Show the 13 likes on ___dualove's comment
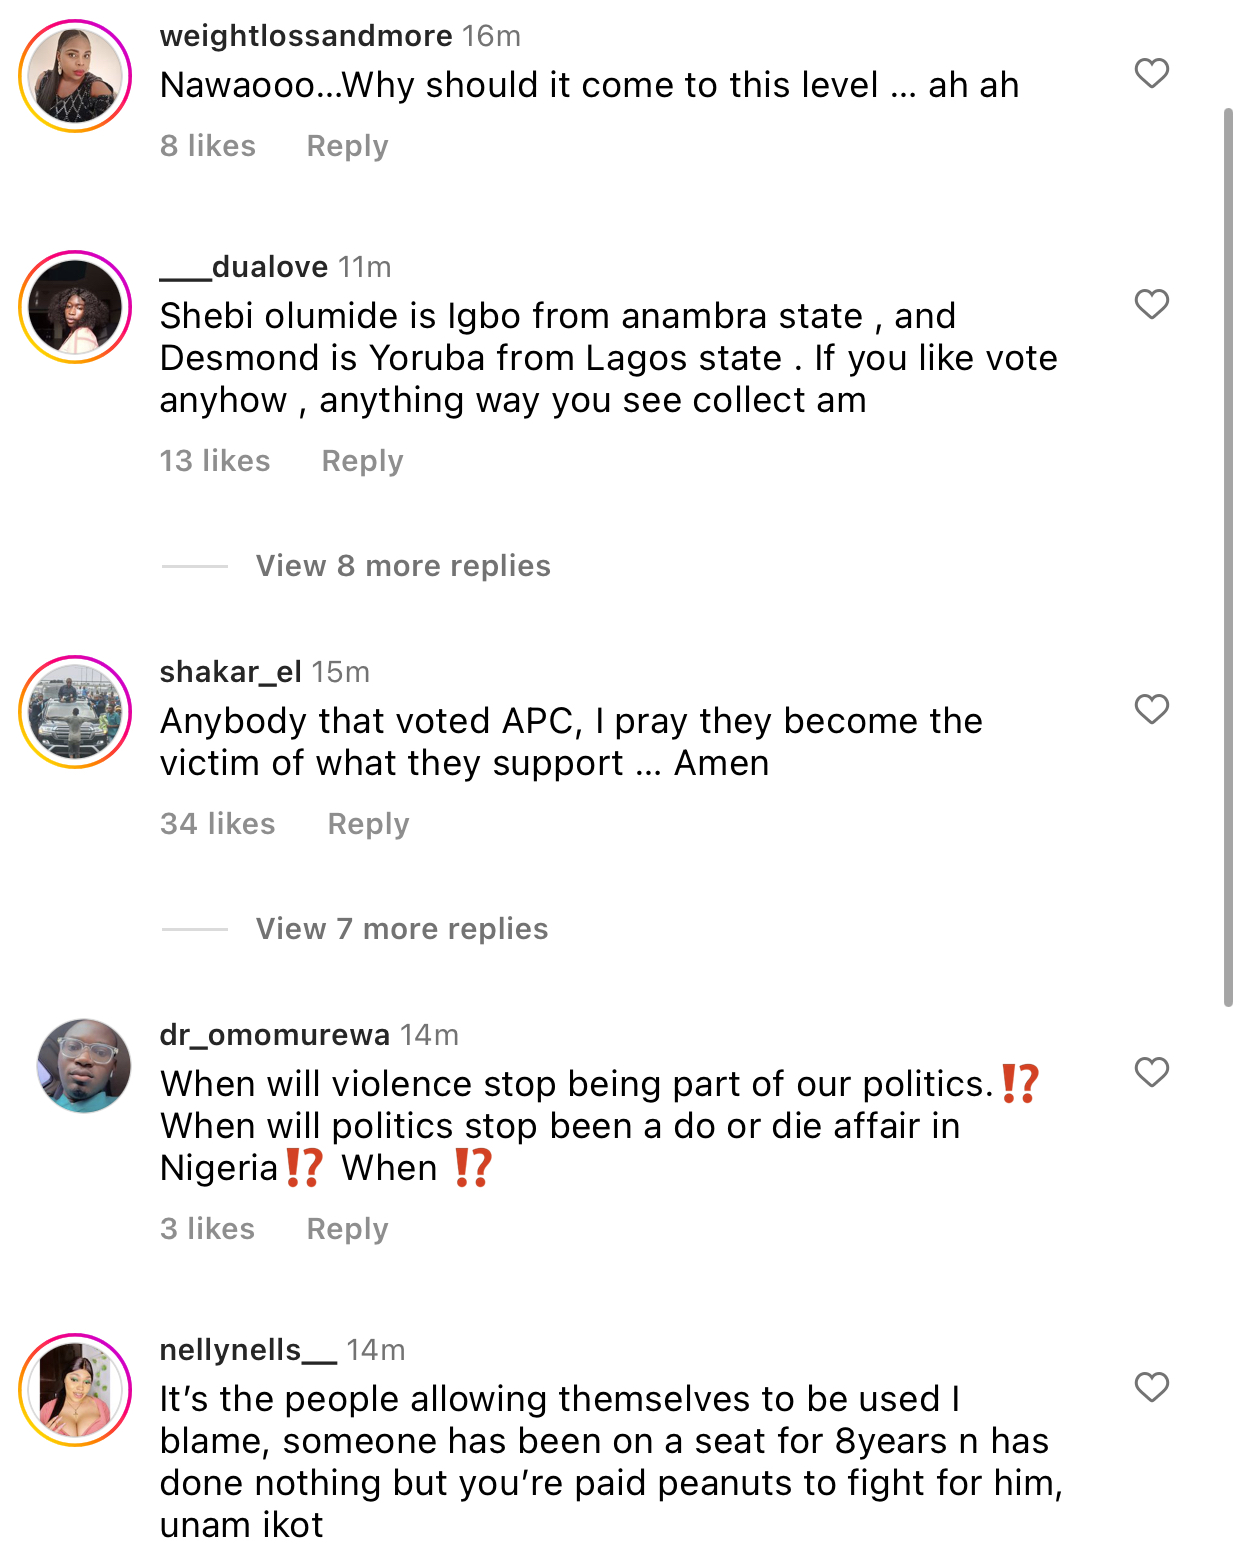 [215, 461]
